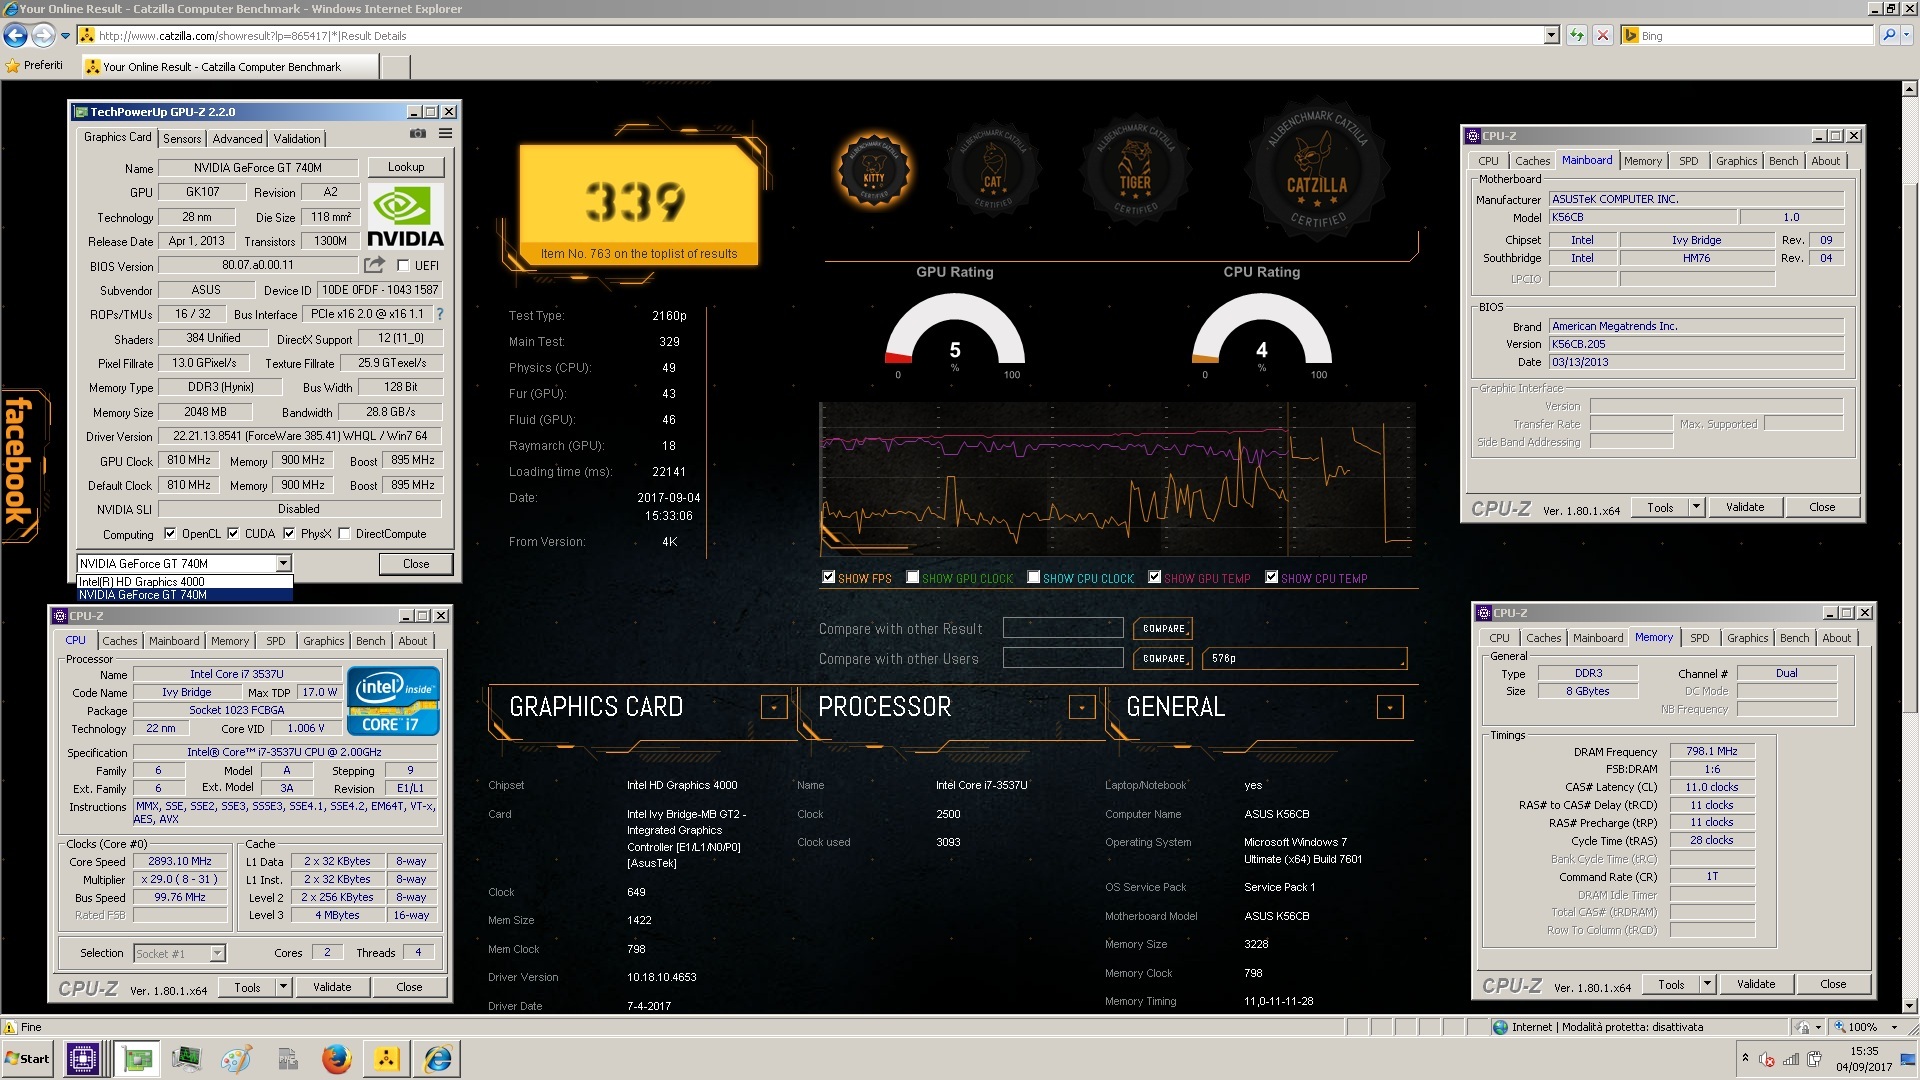Click the browser Back arrow button
The width and height of the screenshot is (1920, 1080).
[x=15, y=35]
